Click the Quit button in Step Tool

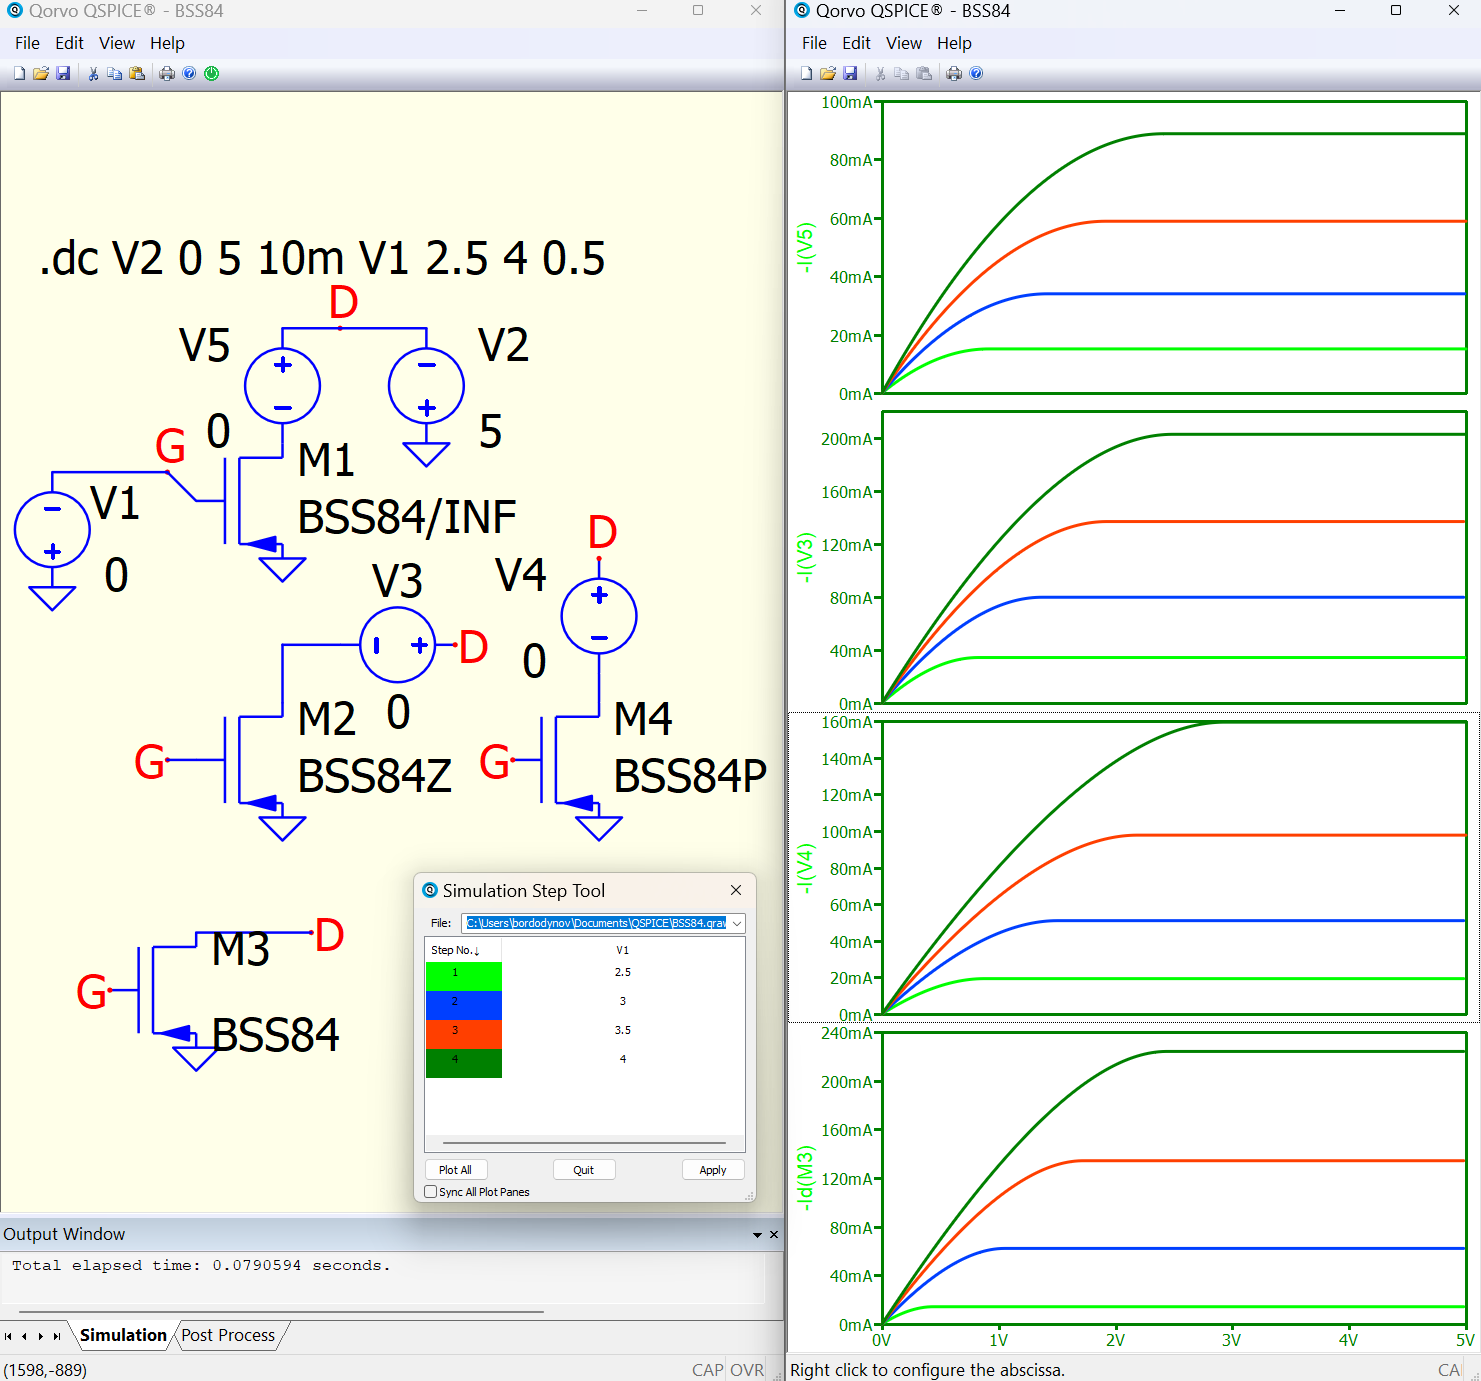pos(584,1170)
